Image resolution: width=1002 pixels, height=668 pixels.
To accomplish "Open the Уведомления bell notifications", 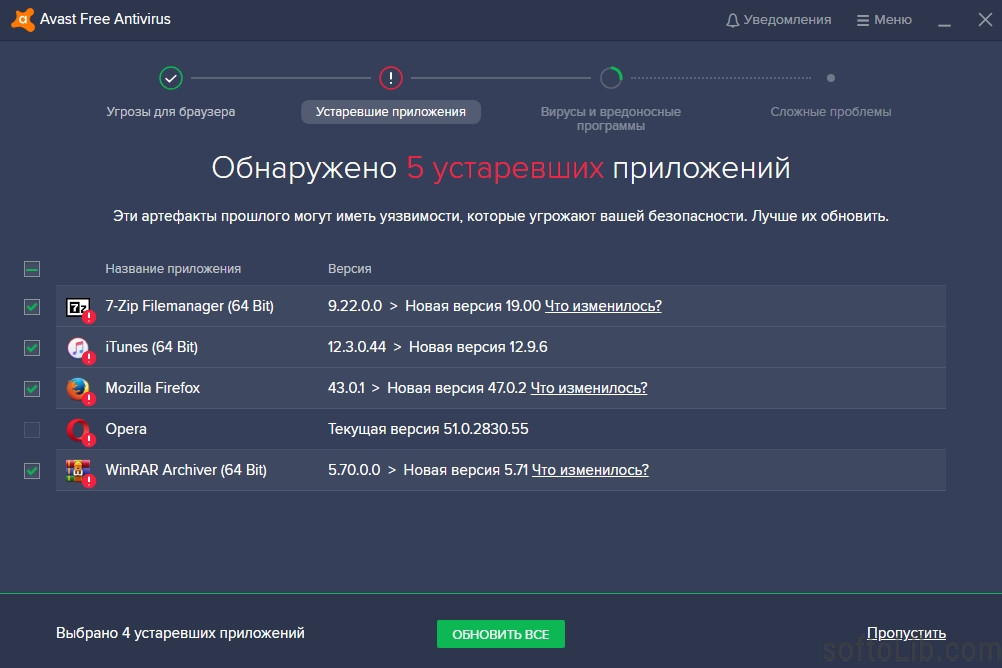I will 778,20.
